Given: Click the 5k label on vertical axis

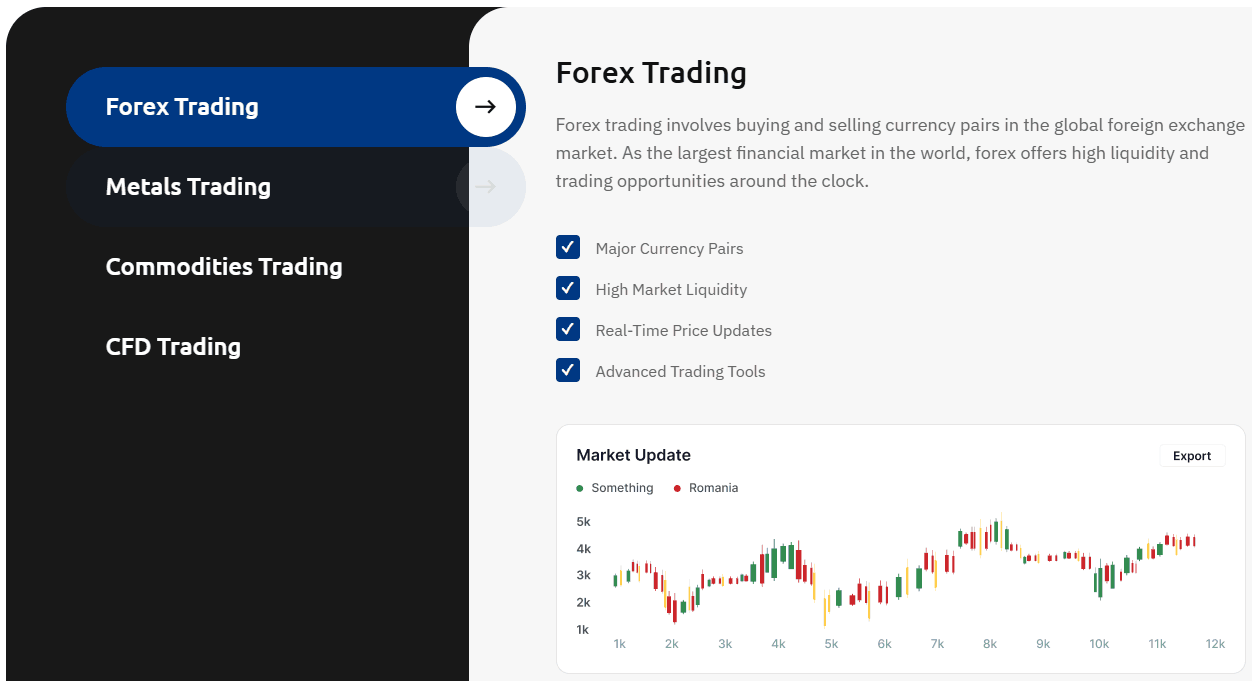Looking at the screenshot, I should 583,522.
